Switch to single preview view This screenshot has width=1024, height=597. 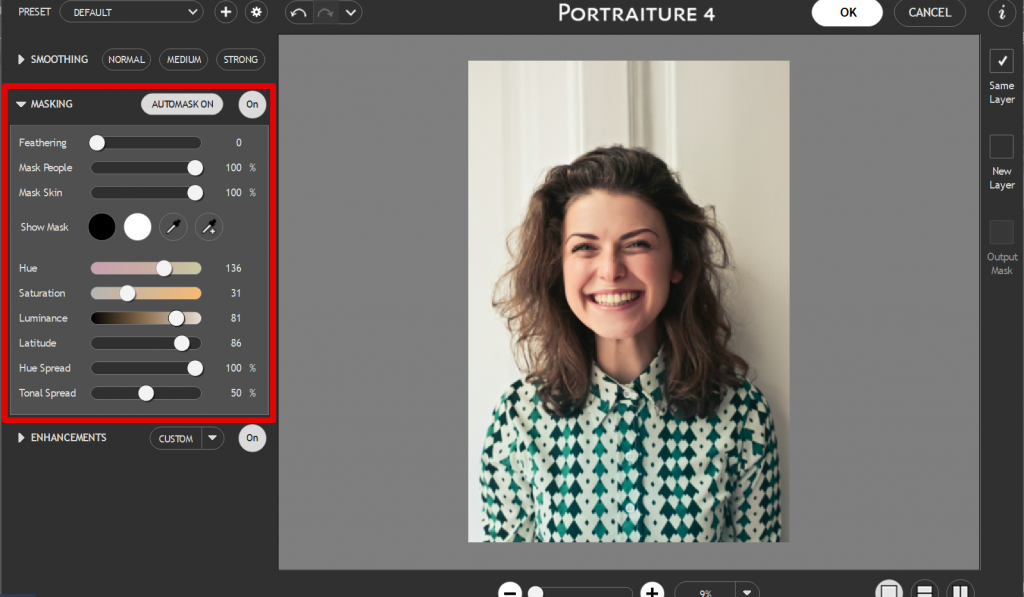[x=889, y=590]
